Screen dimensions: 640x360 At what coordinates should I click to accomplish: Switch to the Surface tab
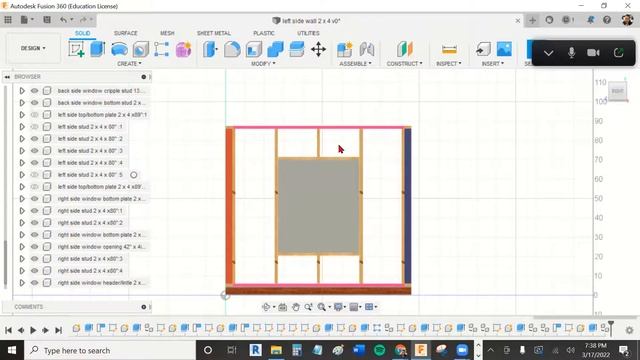(126, 33)
